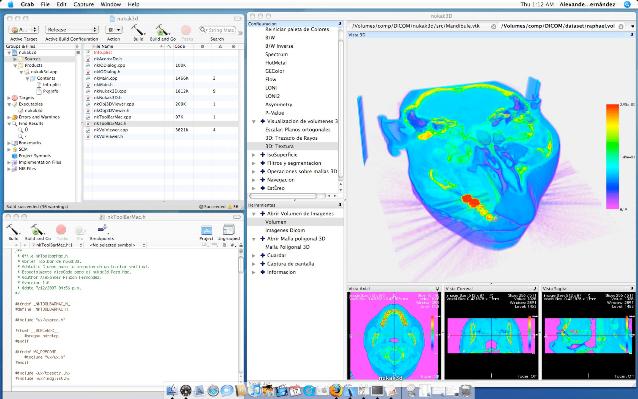Open the Apple menu
The image size is (638, 399).
pos(11,4)
